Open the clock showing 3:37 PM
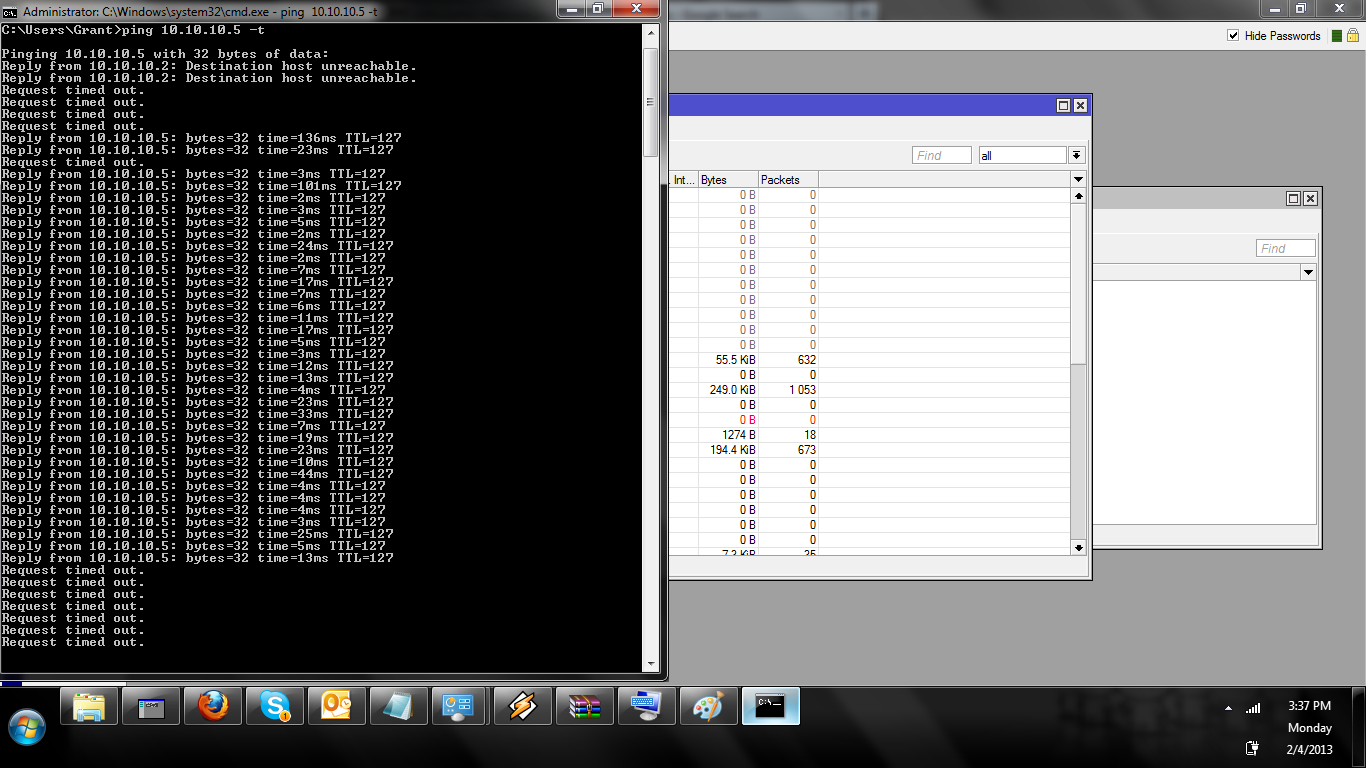This screenshot has width=1366, height=768. click(x=1310, y=706)
